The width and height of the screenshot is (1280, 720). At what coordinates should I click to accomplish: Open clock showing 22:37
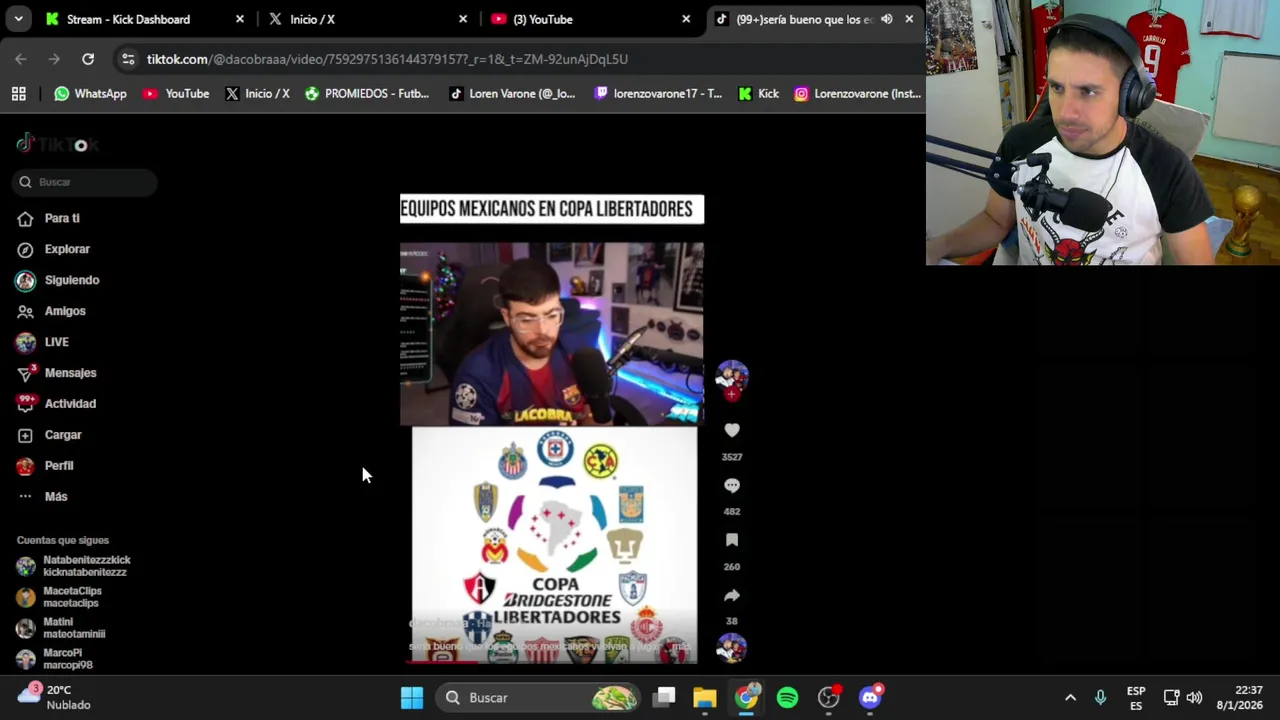pos(1242,698)
